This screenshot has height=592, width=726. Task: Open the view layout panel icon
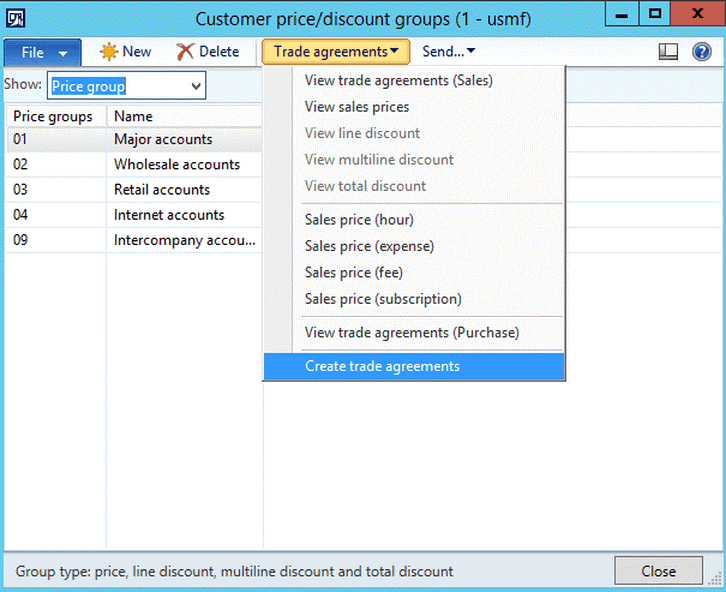click(668, 51)
